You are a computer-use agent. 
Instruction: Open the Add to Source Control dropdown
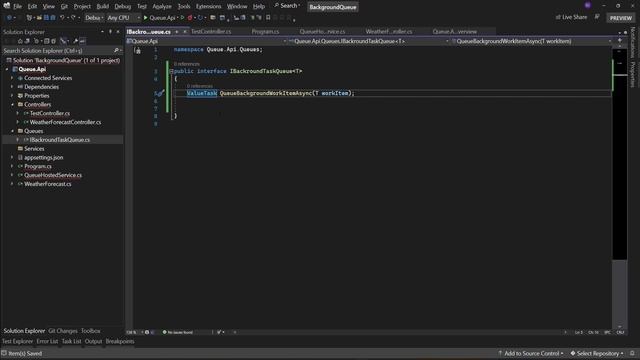coord(531,353)
